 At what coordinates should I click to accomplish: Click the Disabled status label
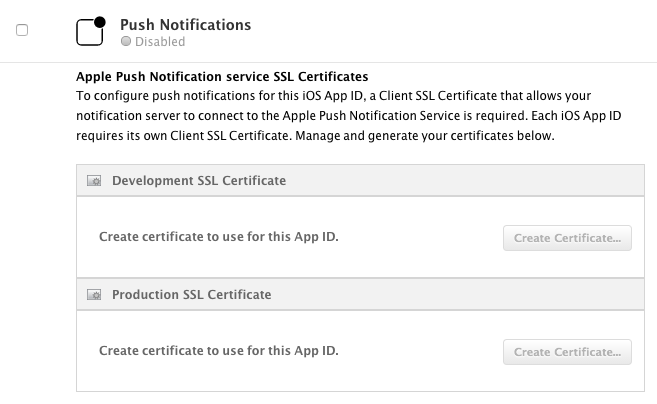pos(160,41)
